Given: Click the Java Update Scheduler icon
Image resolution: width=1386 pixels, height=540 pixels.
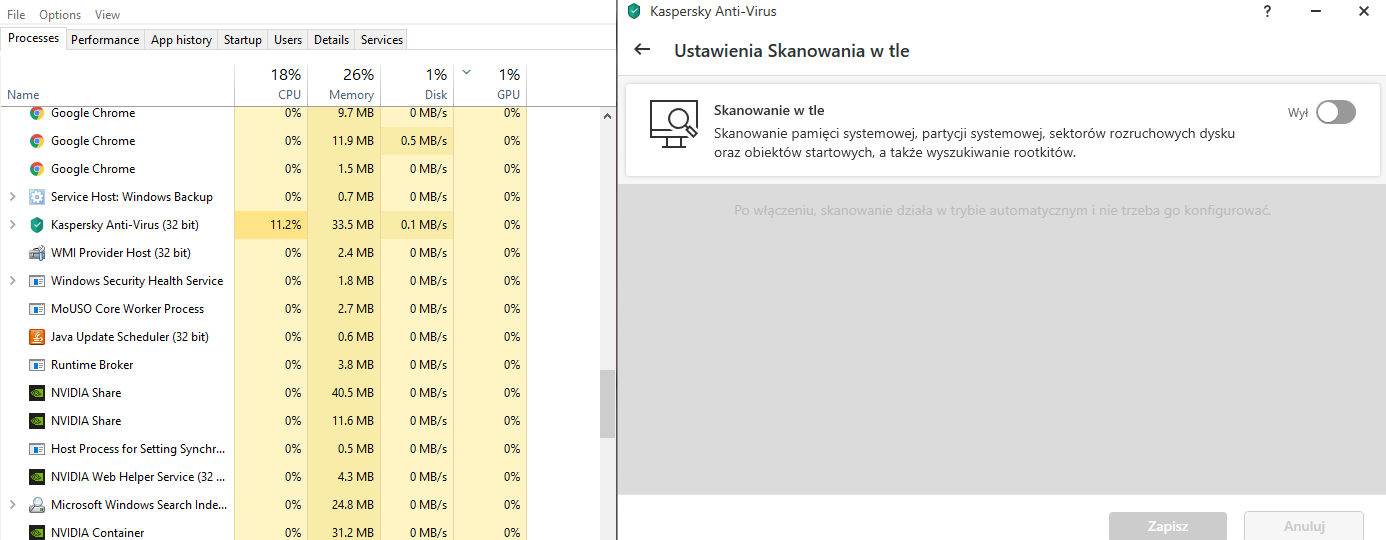Looking at the screenshot, I should click(x=37, y=337).
